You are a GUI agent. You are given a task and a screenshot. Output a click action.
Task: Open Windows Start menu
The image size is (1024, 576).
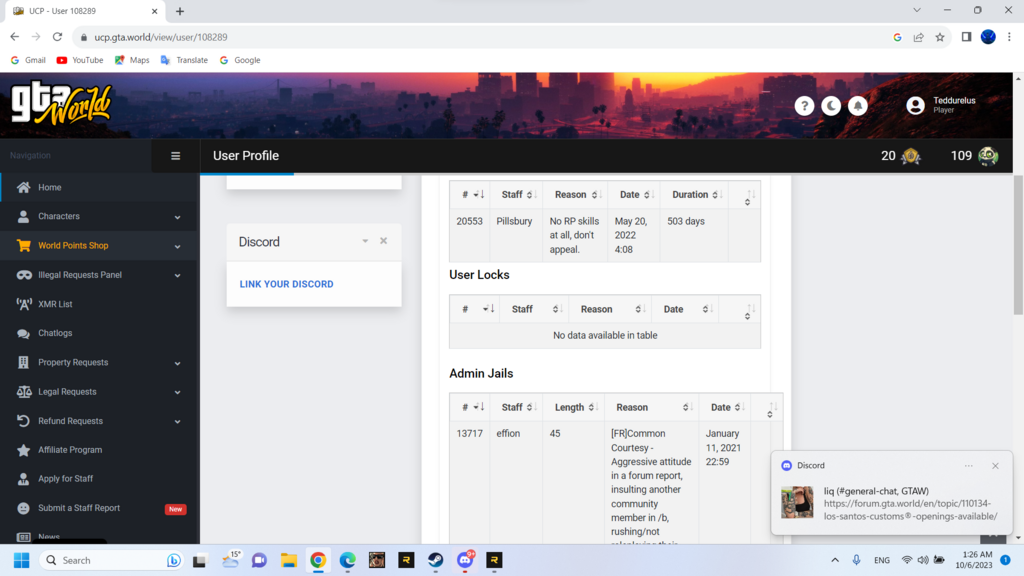click(x=22, y=560)
